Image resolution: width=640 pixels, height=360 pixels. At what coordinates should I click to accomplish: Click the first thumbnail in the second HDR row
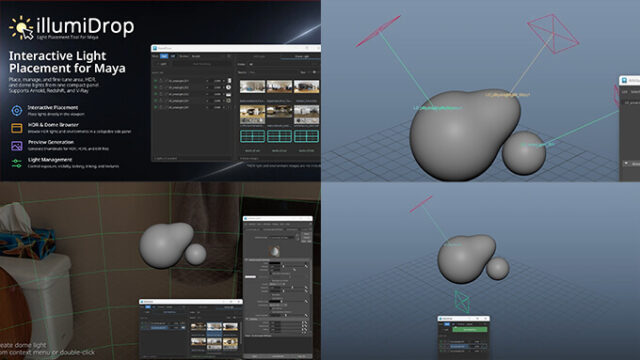pyautogui.click(x=252, y=114)
